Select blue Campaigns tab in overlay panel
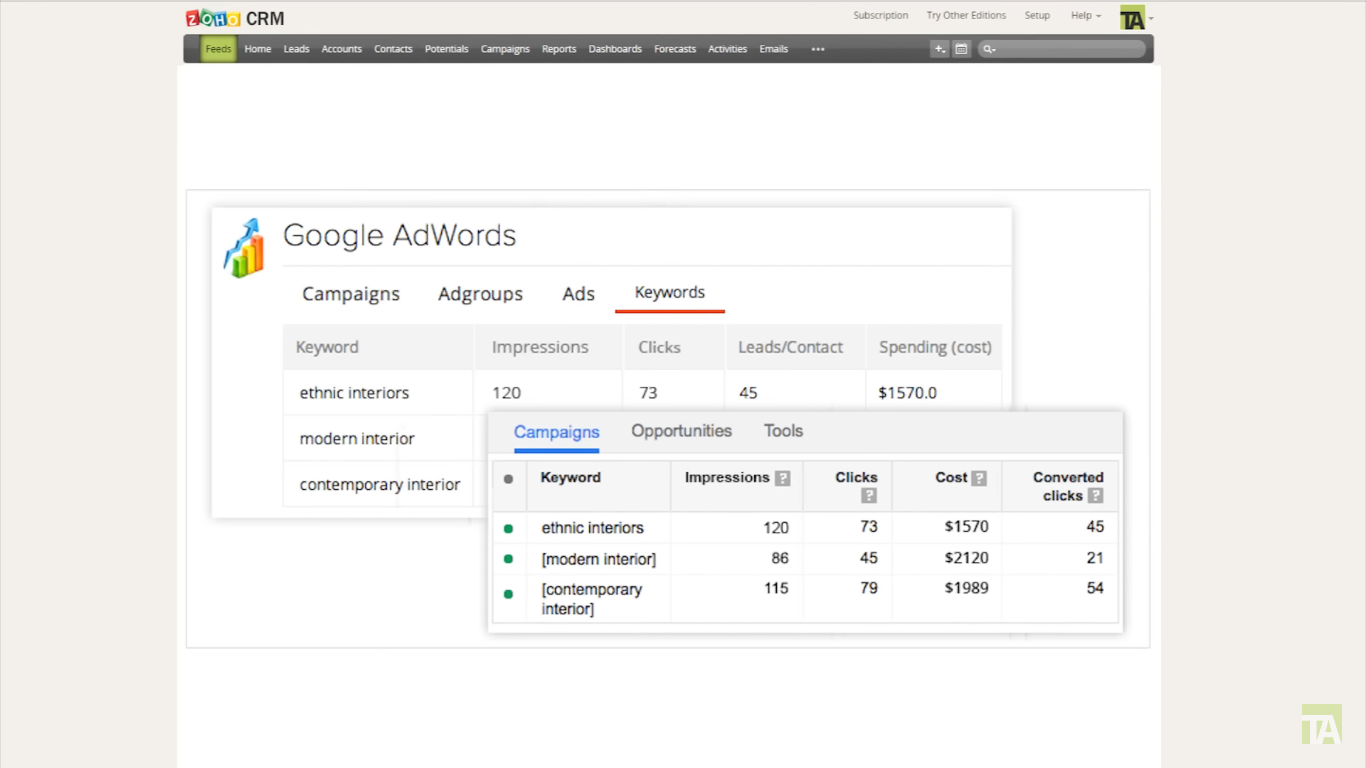 [557, 432]
